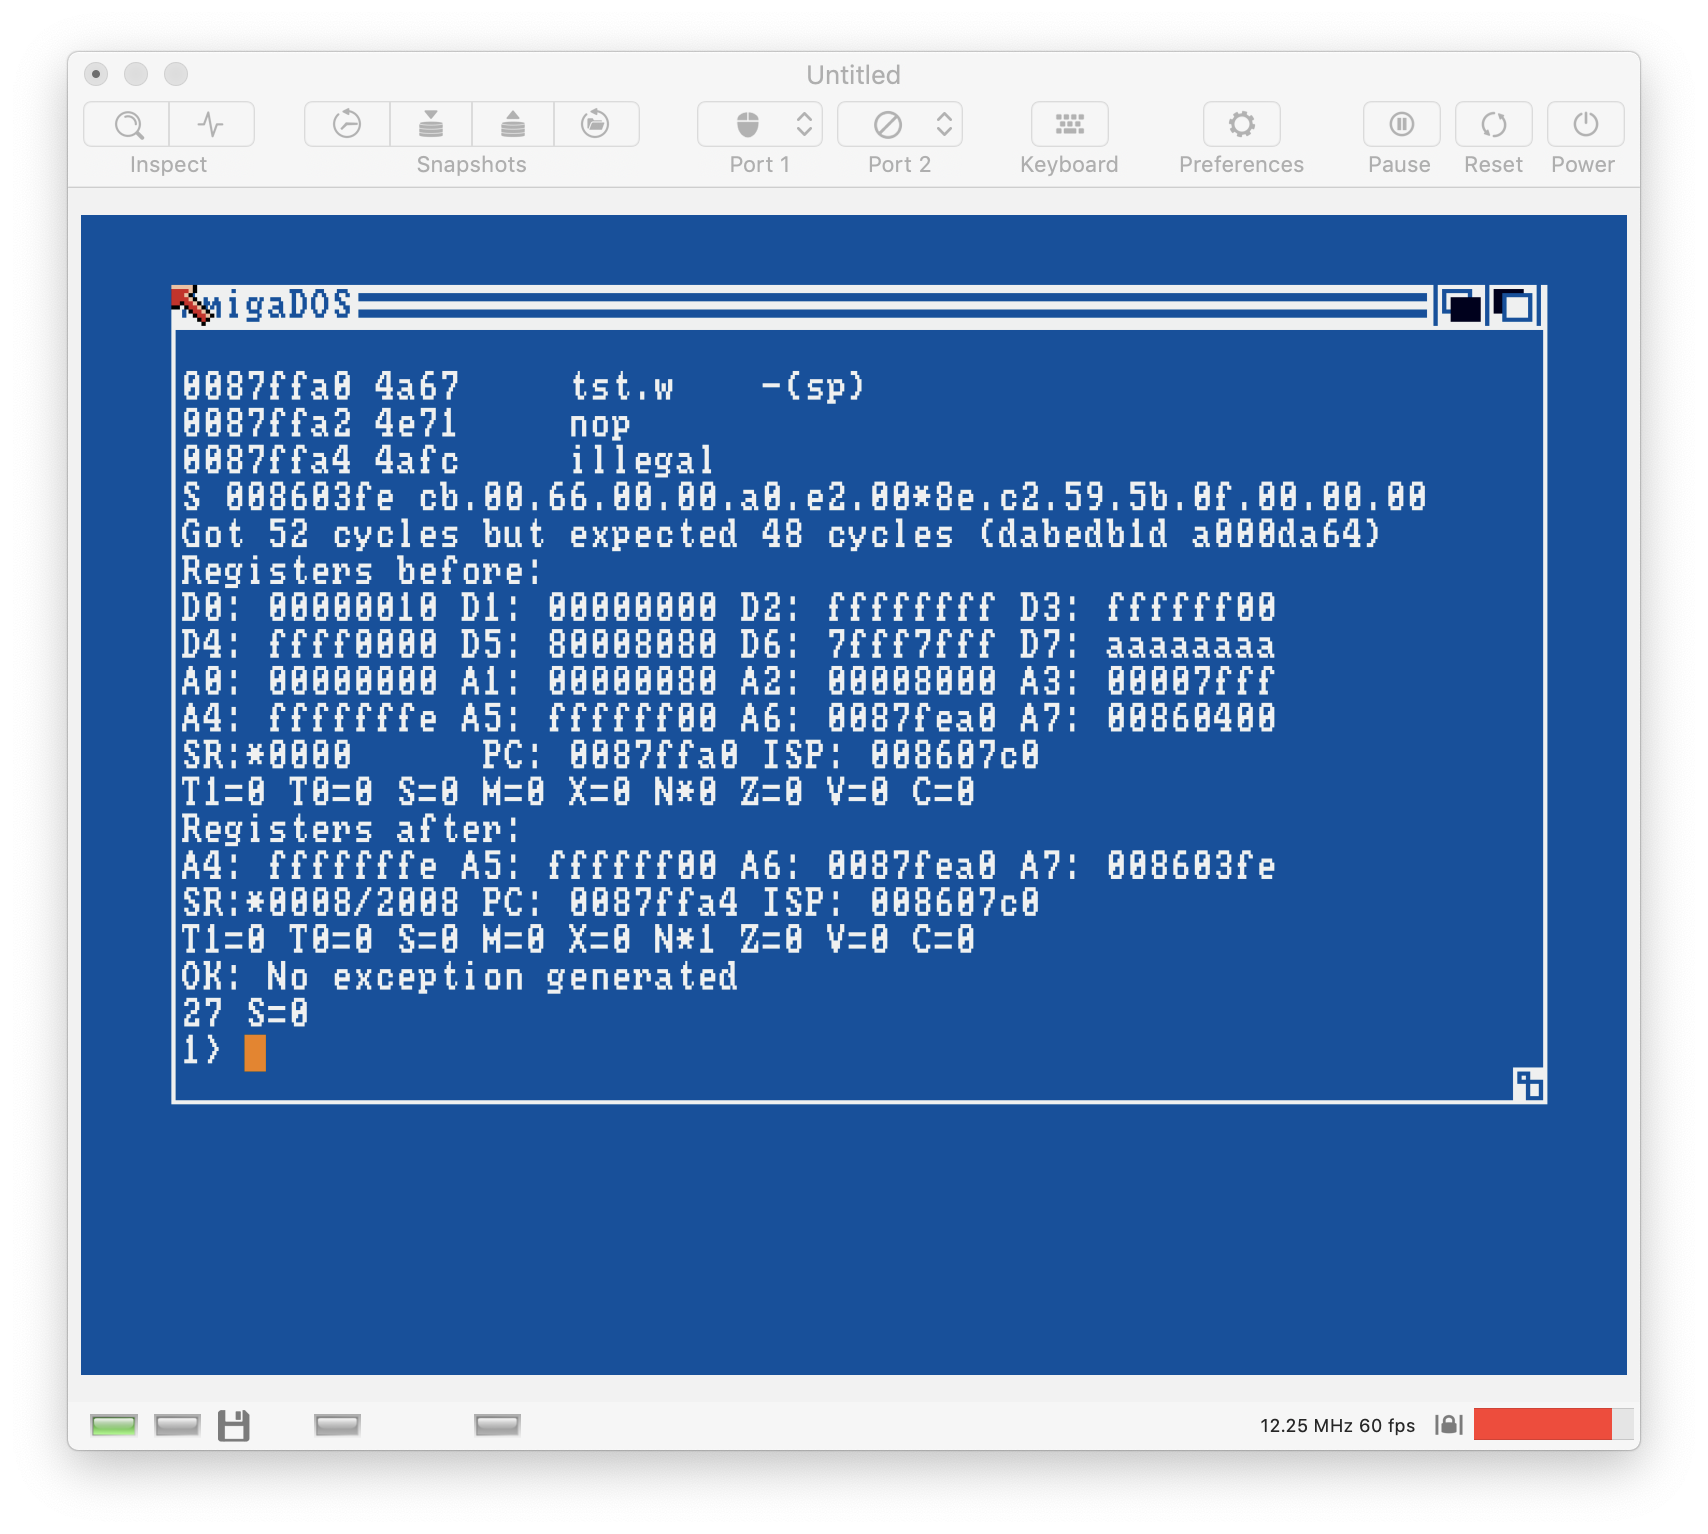1708x1534 pixels.
Task: Click the Snapshots toolbar label
Action: coord(472,165)
